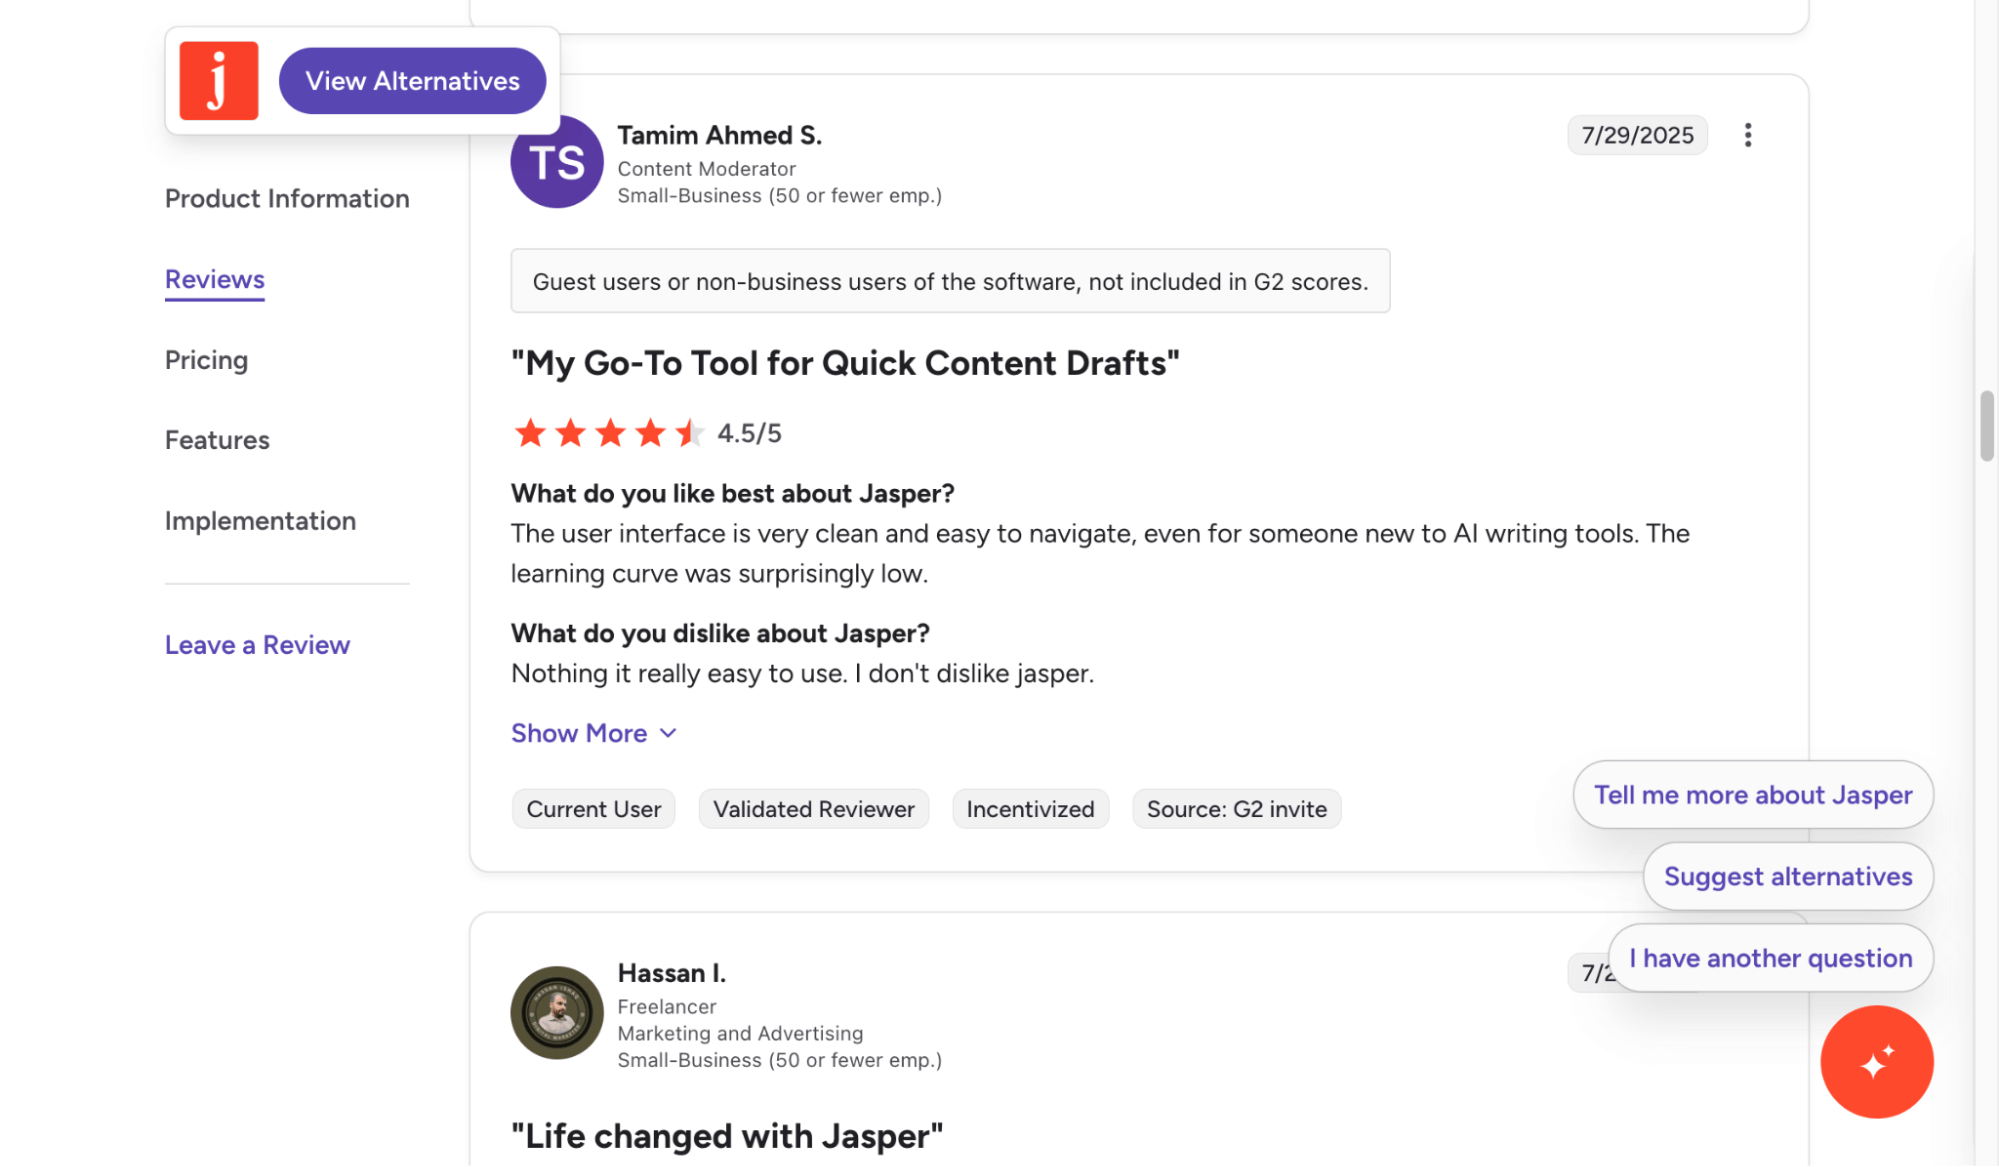The width and height of the screenshot is (1999, 1167).
Task: Click the page vertical scrollbar thumb
Action: 1986,427
